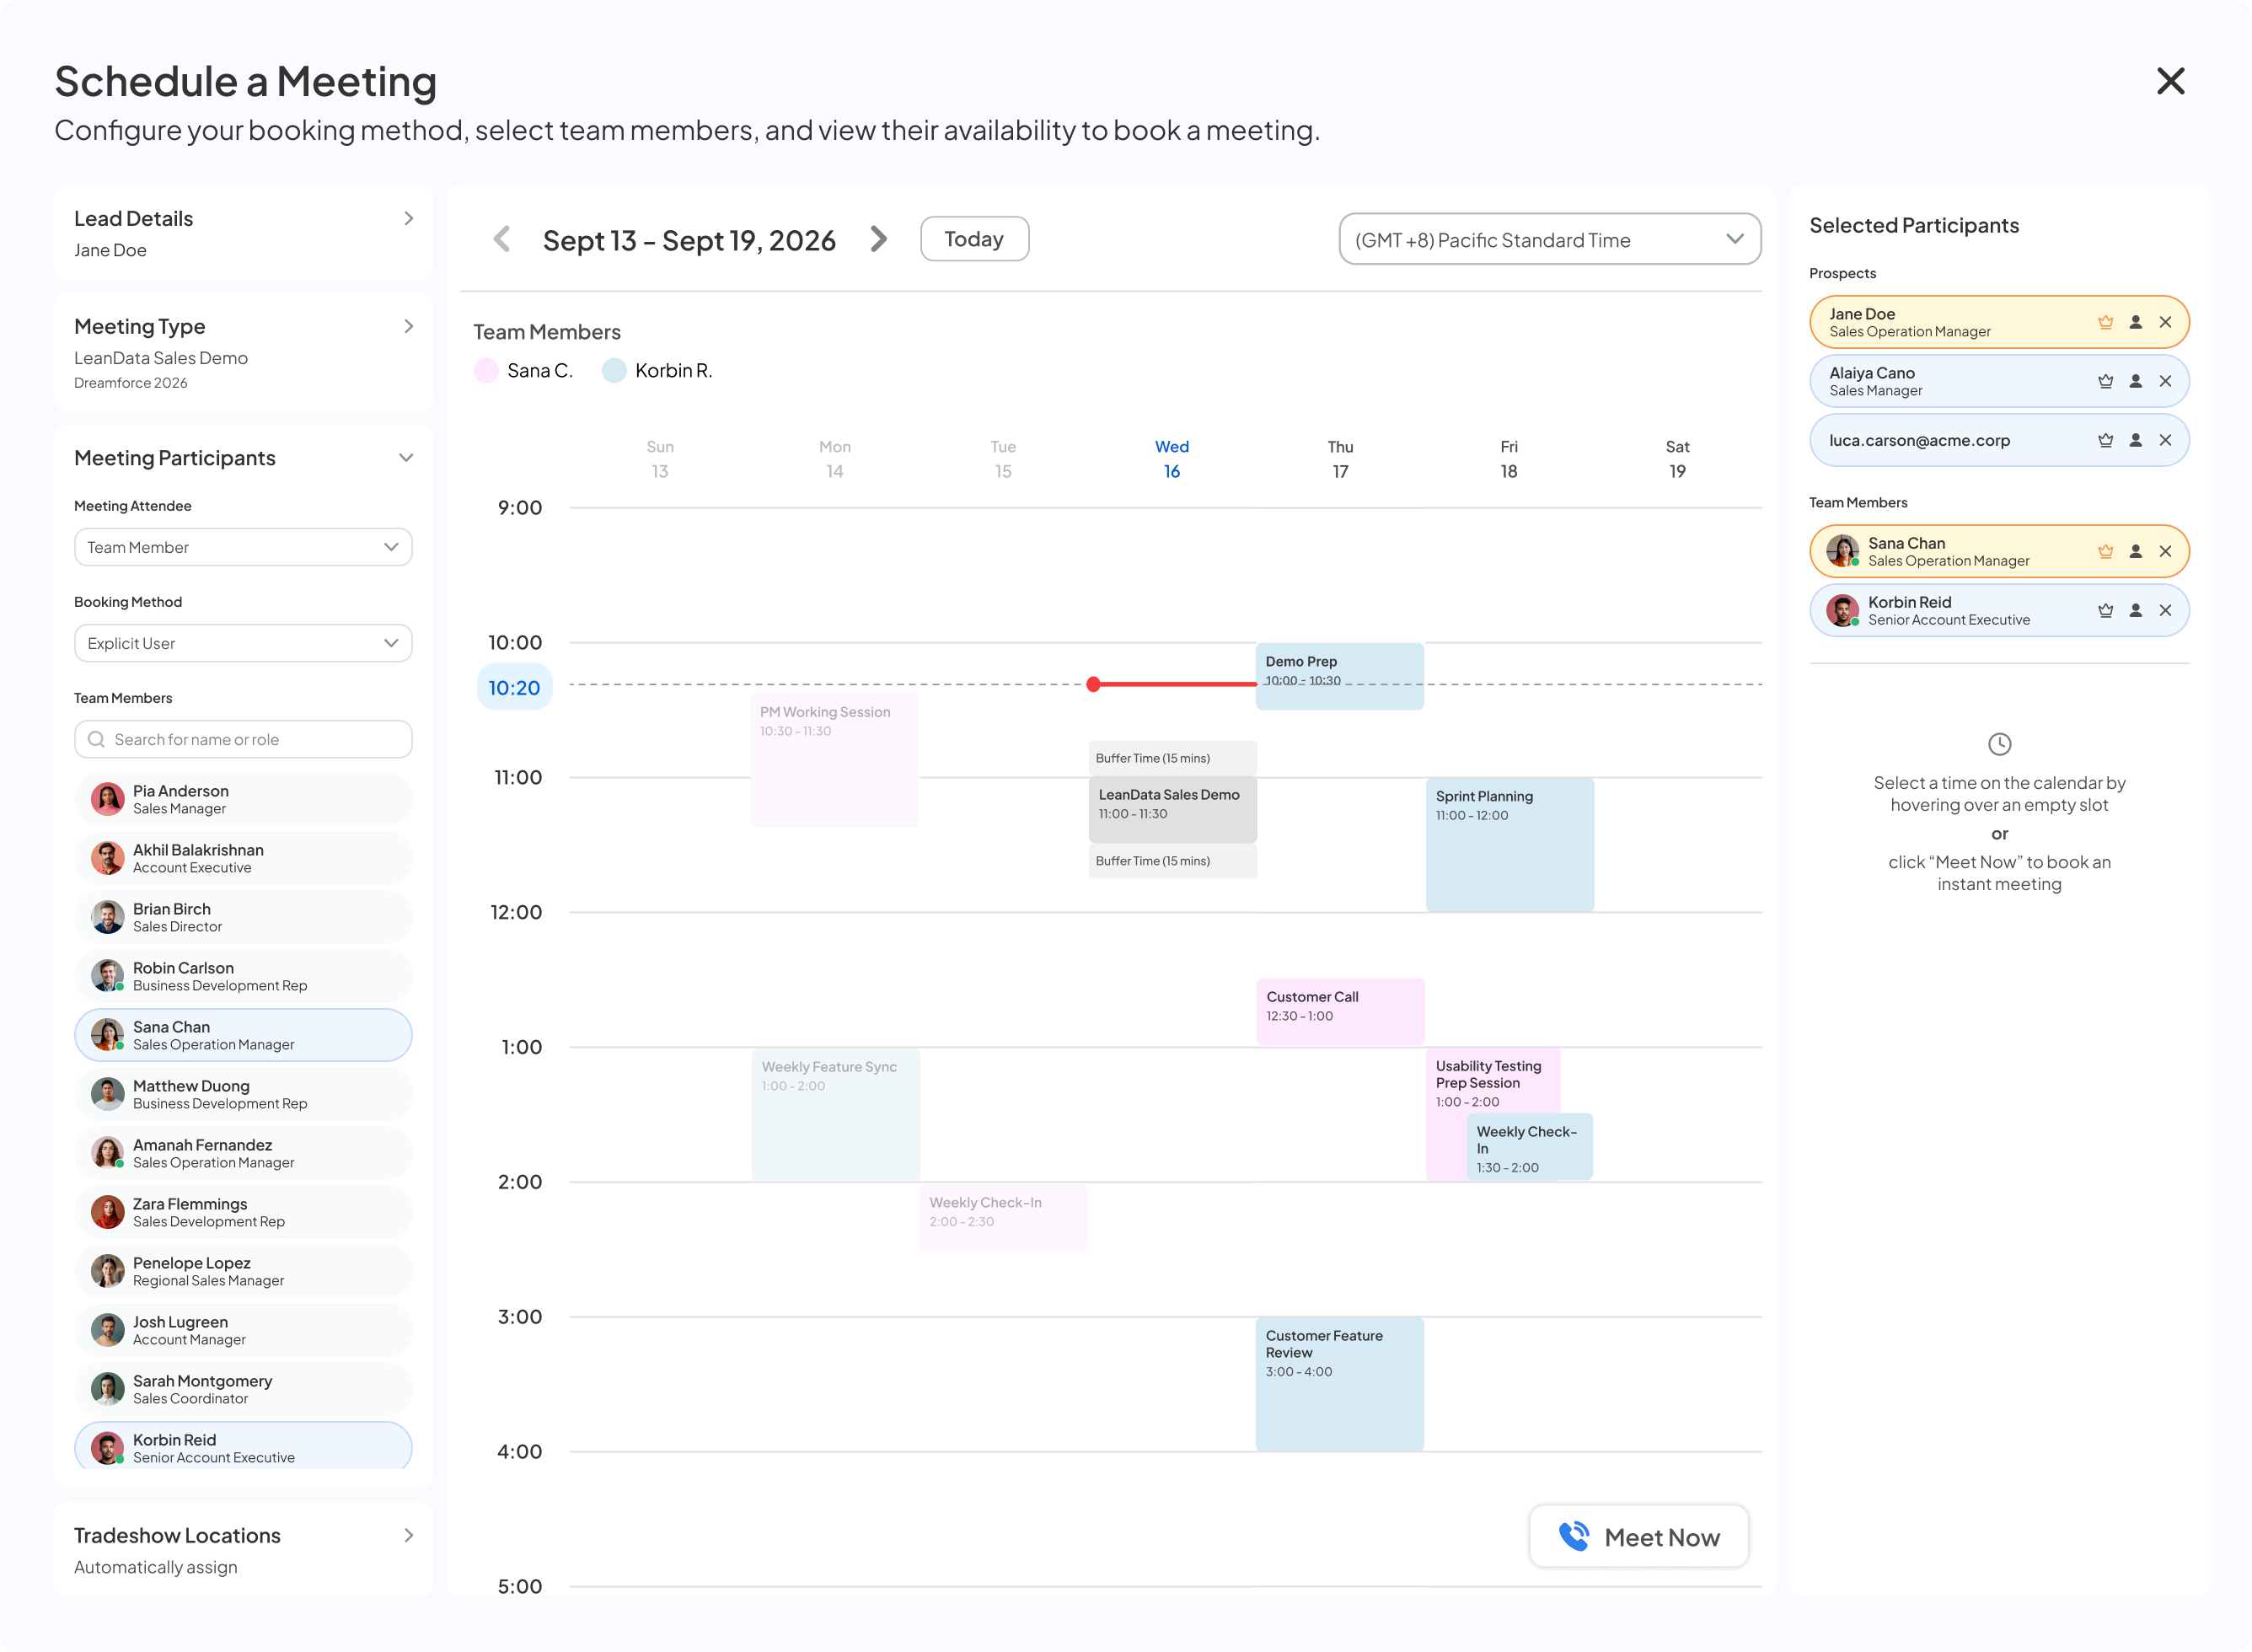Remove luca.carson@acme.corp from participants
This screenshot has height=1652, width=2252.
(x=2165, y=440)
